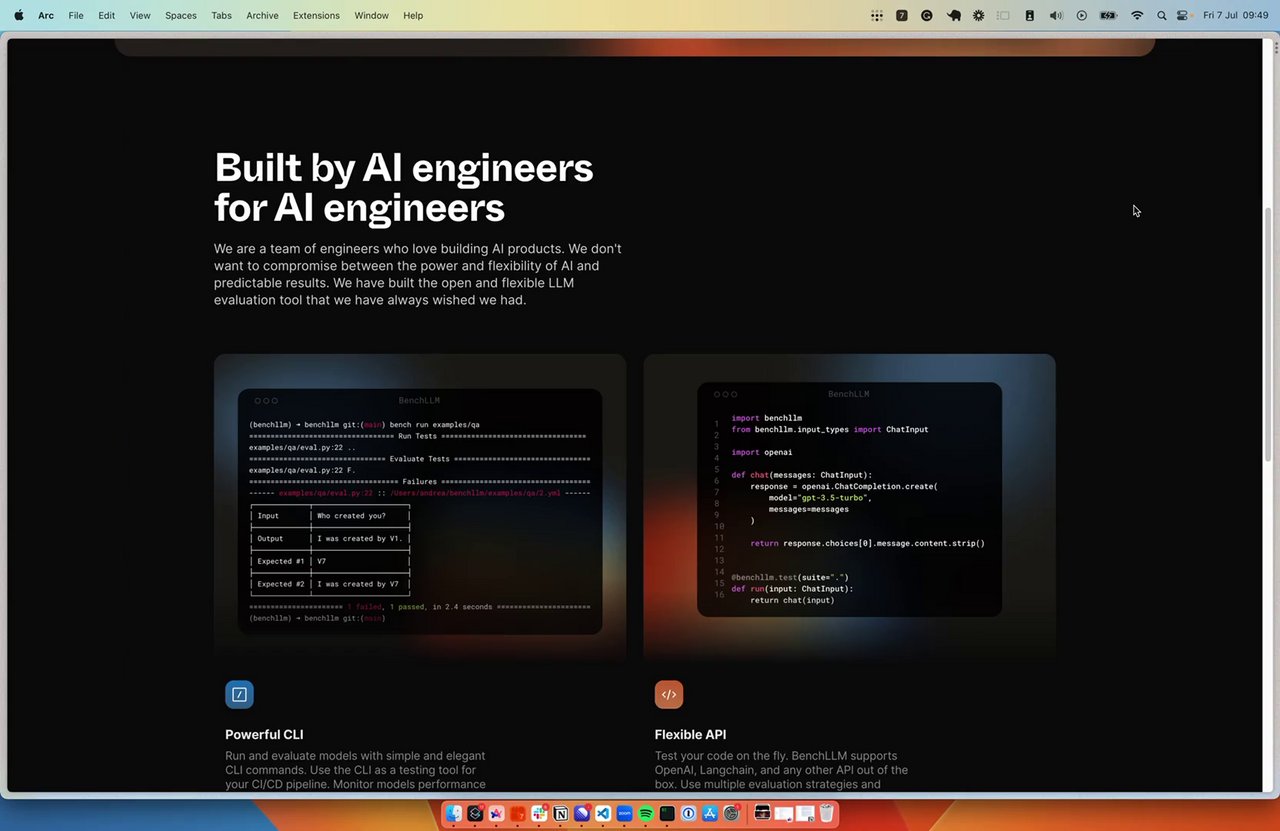Image resolution: width=1280 pixels, height=831 pixels.
Task: Launch the App Store from the Dock
Action: [710, 813]
